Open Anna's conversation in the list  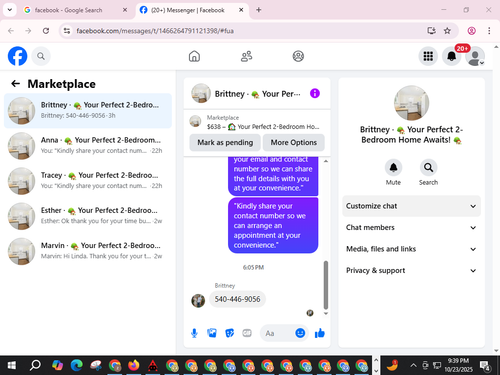point(88,146)
